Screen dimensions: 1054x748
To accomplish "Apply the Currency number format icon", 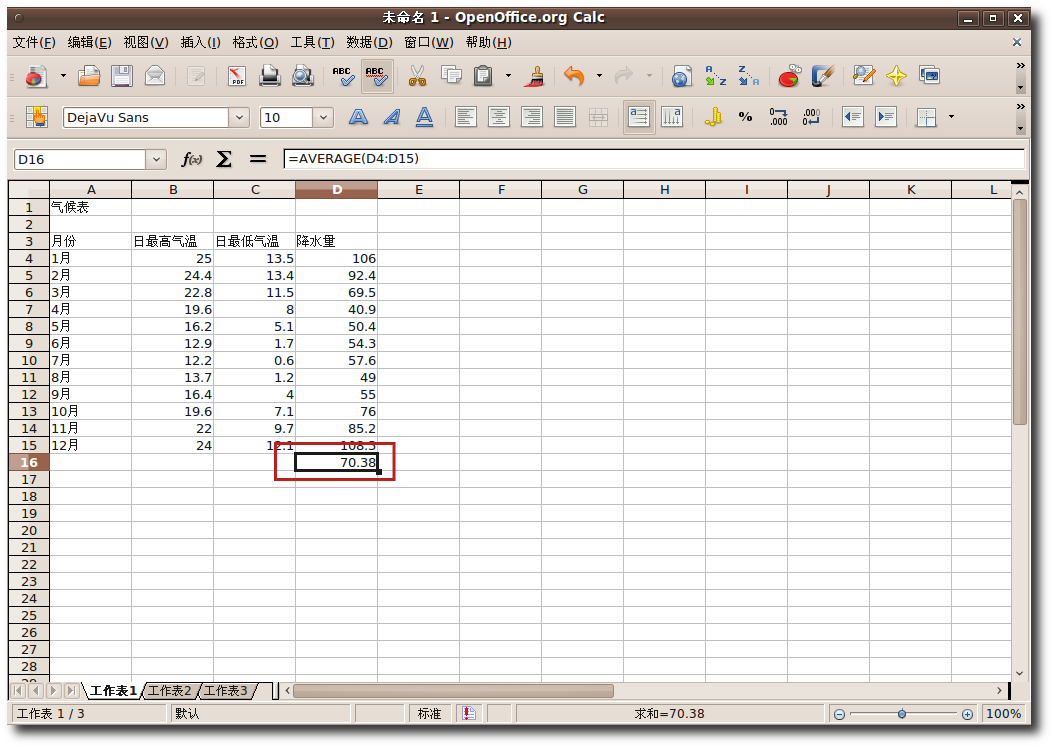I will 713,118.
